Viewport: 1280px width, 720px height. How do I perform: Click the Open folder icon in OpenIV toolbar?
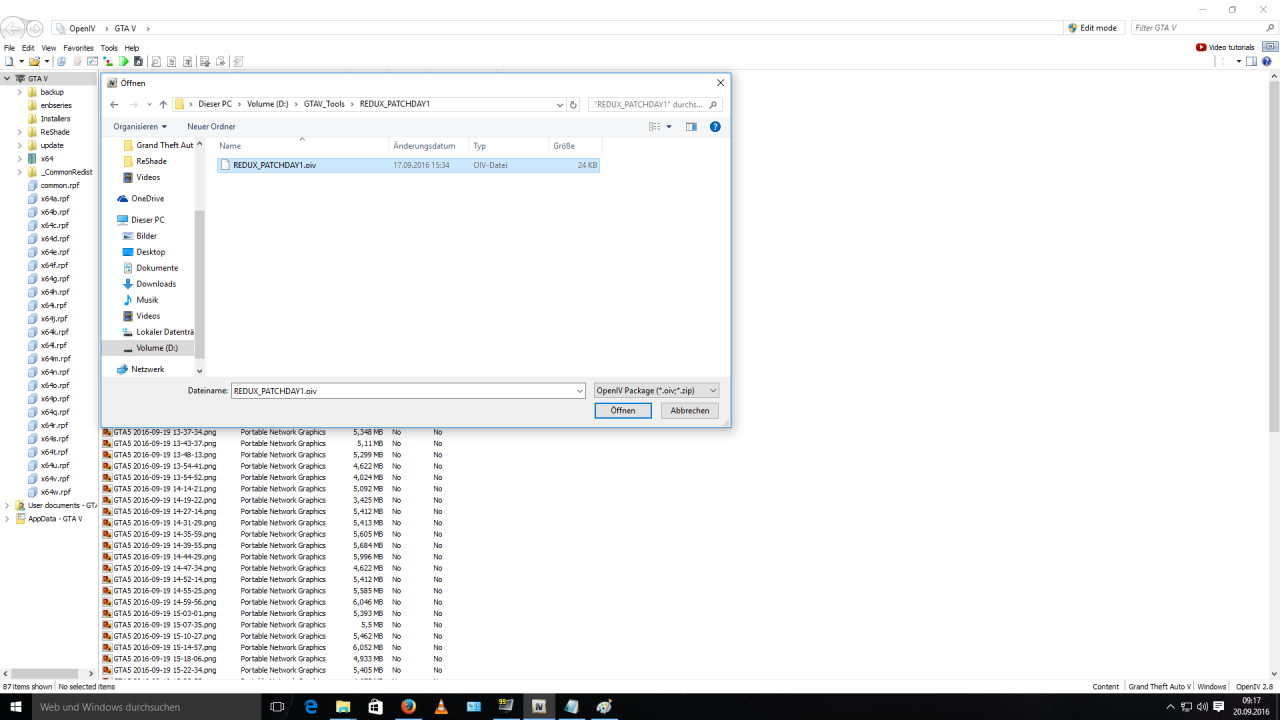click(34, 62)
